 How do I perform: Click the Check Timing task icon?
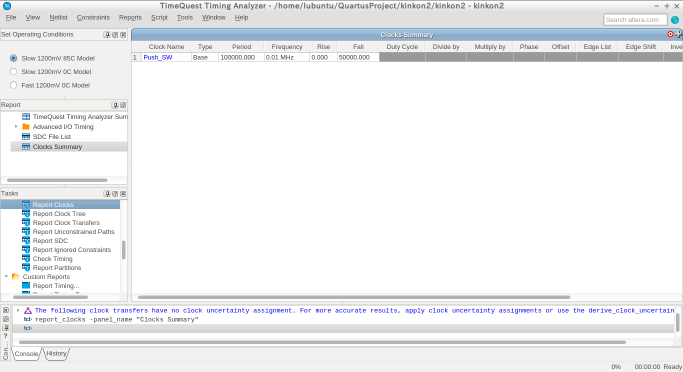26,258
